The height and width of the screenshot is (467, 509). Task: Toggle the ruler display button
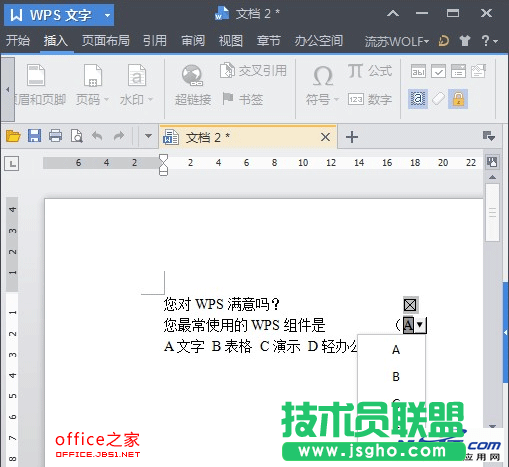pos(492,162)
